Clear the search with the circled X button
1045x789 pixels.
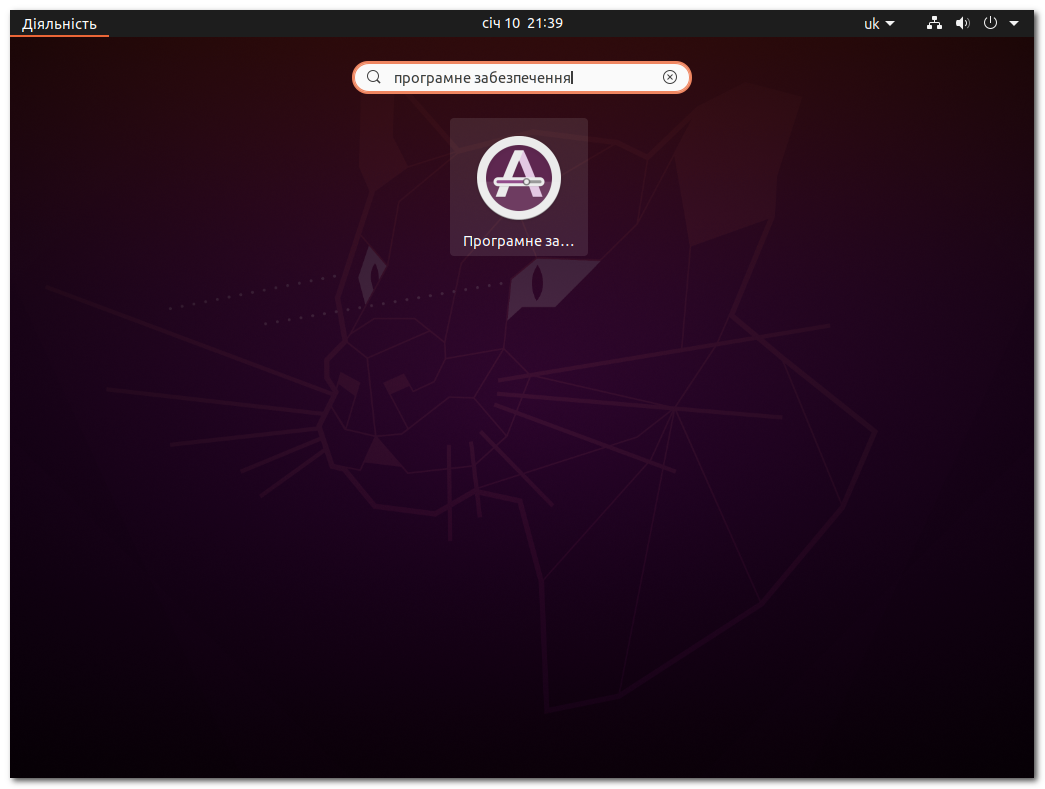click(669, 76)
